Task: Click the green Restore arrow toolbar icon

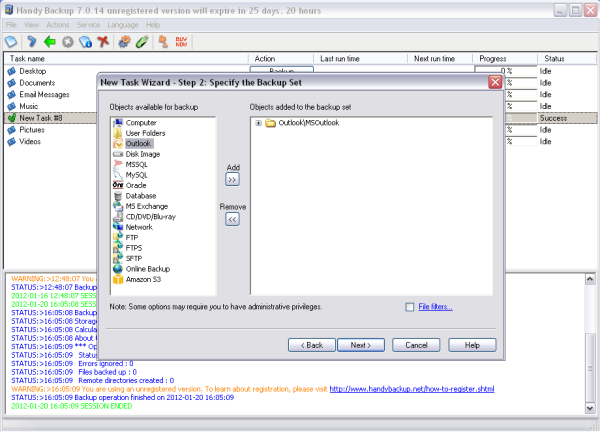Action: coord(50,41)
